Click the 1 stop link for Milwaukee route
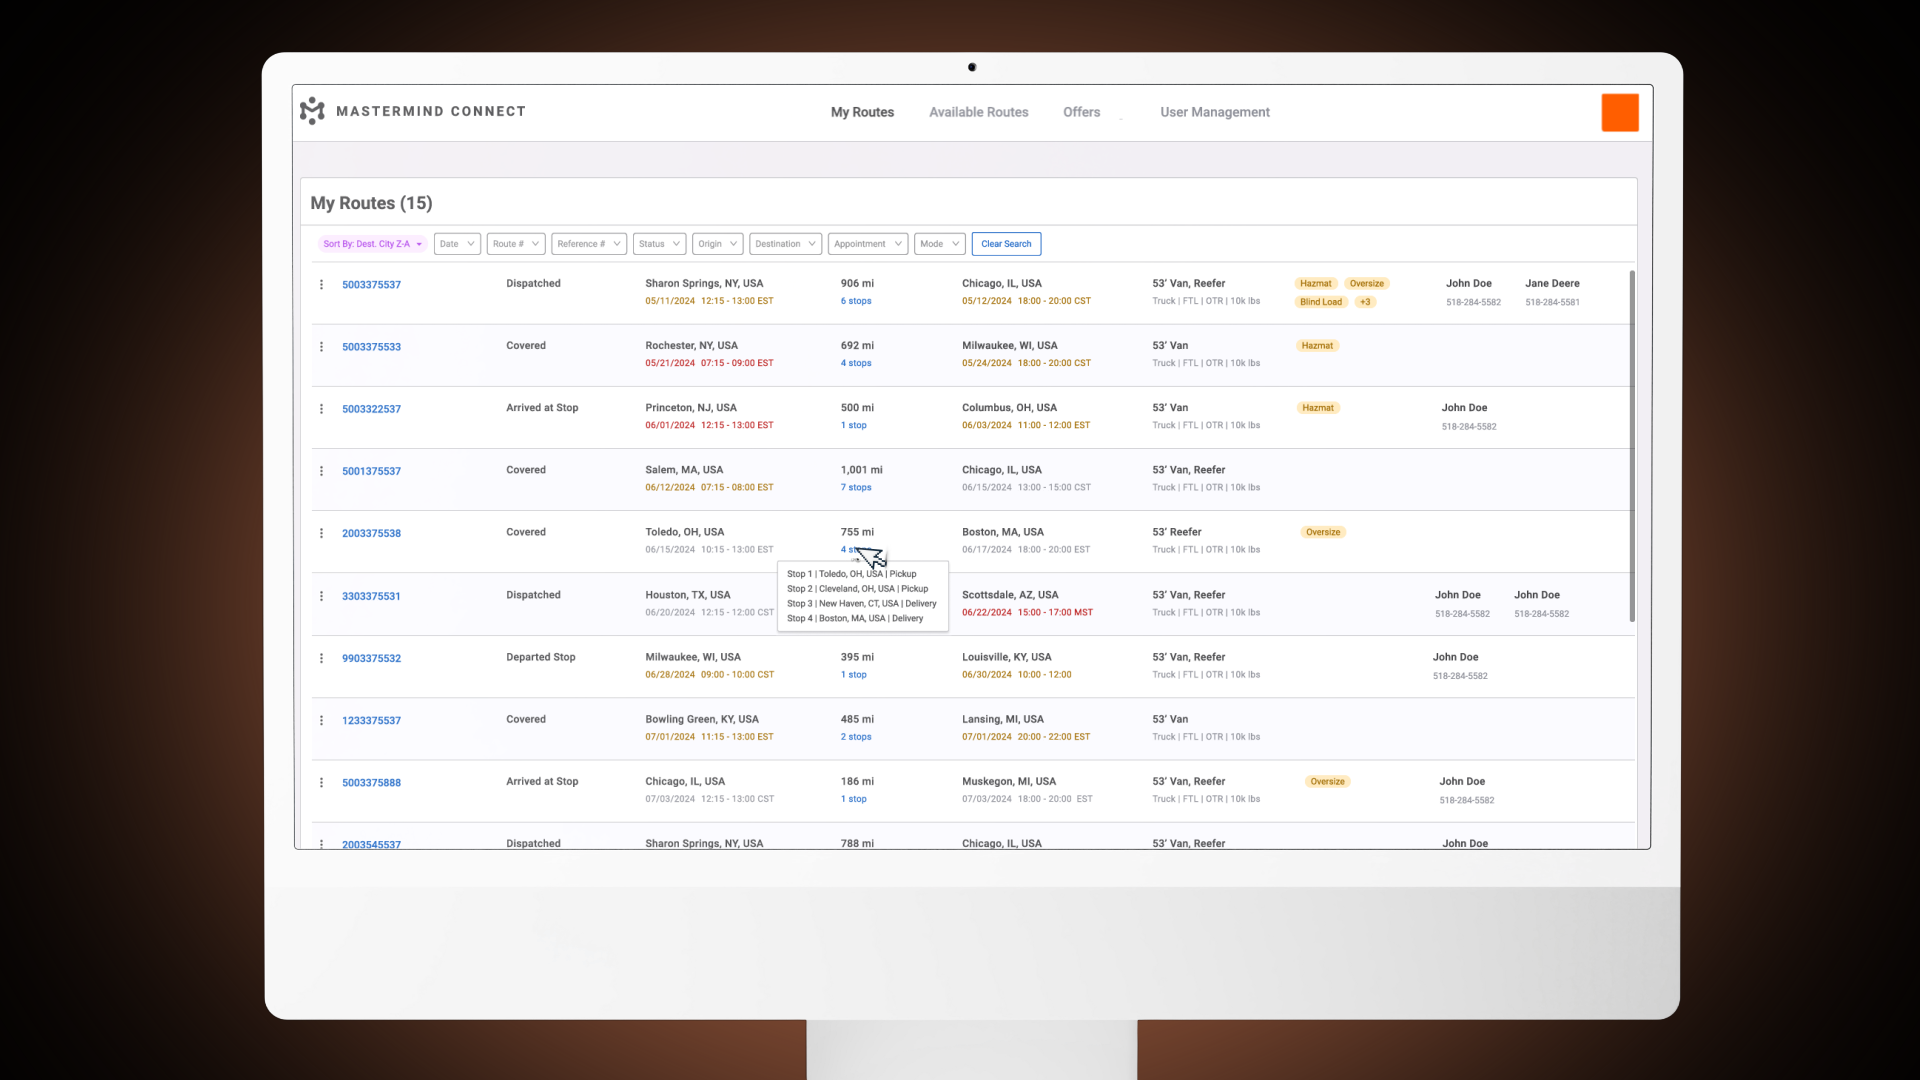This screenshot has height=1080, width=1920. click(854, 675)
